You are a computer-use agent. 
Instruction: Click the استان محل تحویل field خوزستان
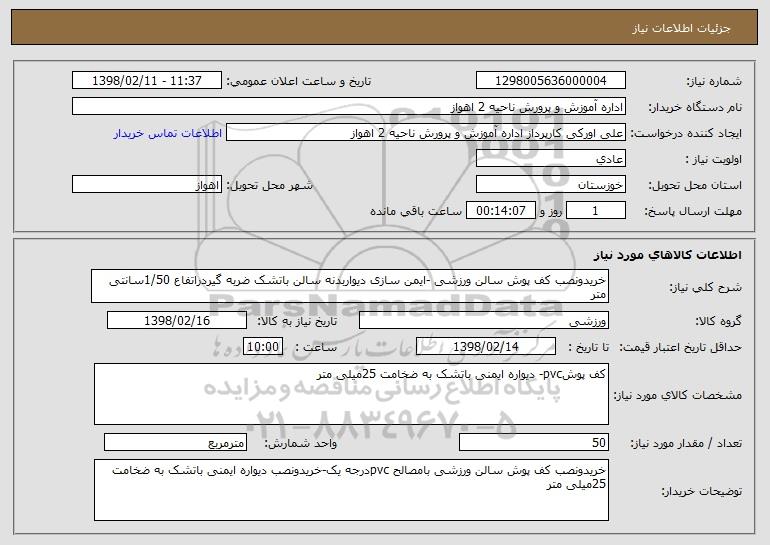[550, 184]
